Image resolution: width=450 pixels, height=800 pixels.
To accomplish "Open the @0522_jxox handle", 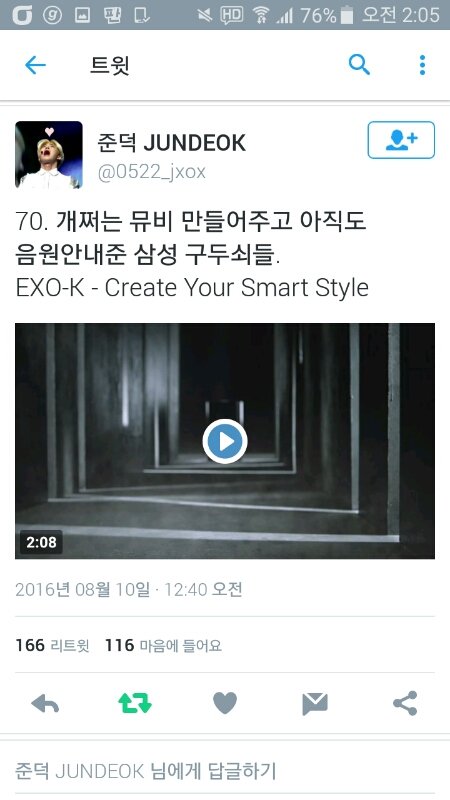I will (152, 172).
